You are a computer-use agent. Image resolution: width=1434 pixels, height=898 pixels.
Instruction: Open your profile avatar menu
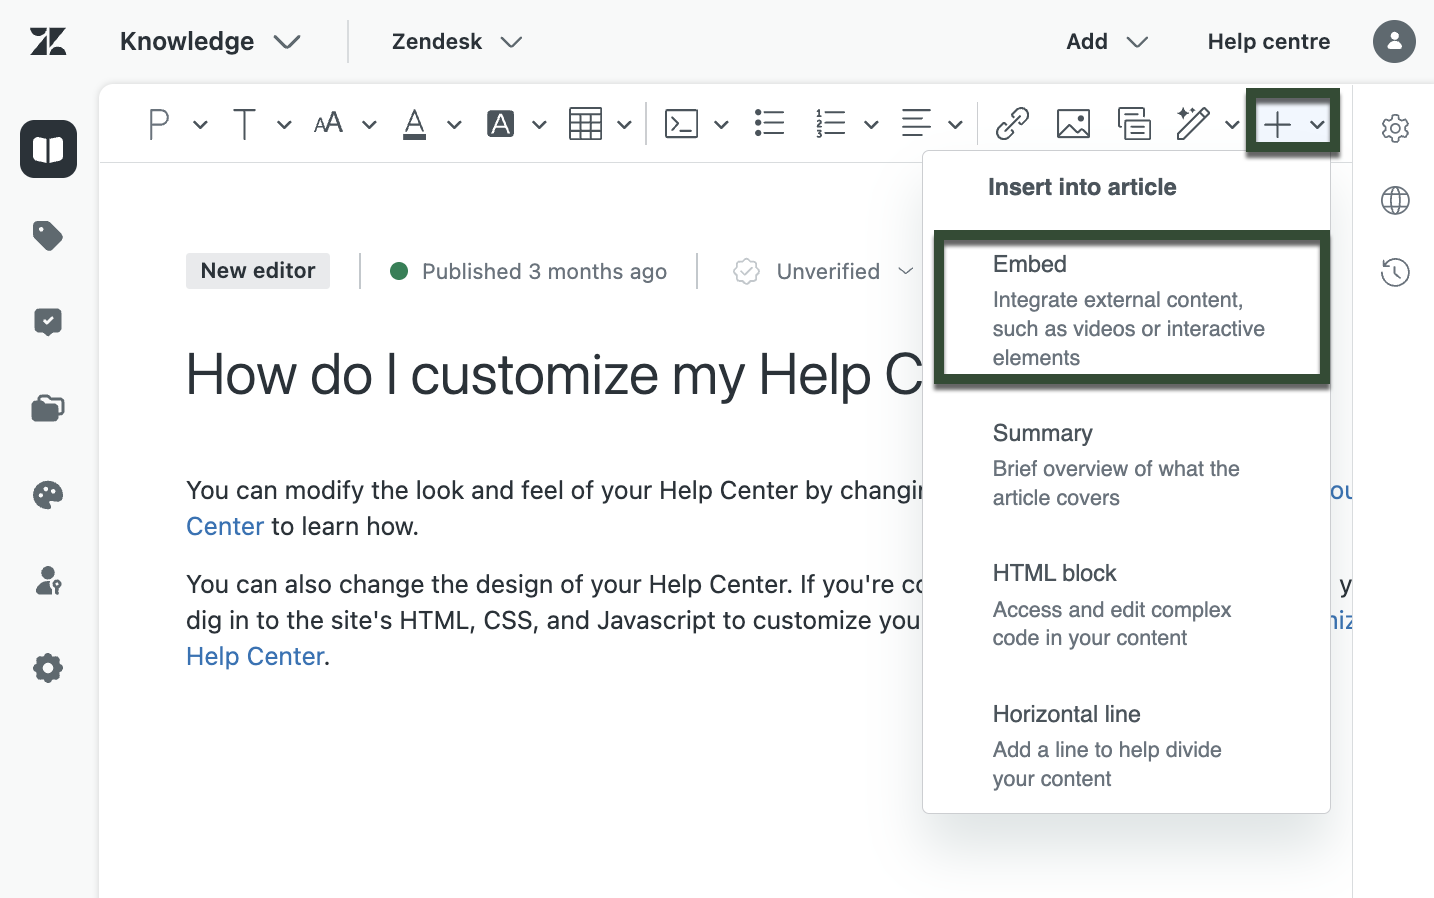point(1394,41)
